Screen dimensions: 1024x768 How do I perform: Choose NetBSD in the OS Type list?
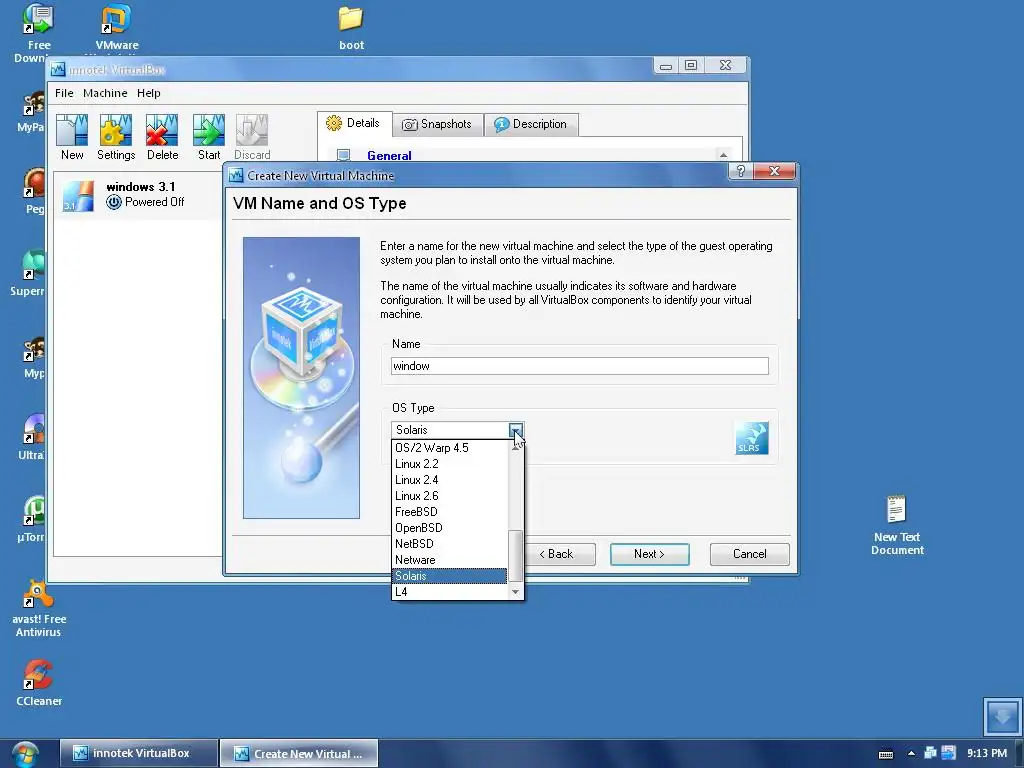[449, 544]
